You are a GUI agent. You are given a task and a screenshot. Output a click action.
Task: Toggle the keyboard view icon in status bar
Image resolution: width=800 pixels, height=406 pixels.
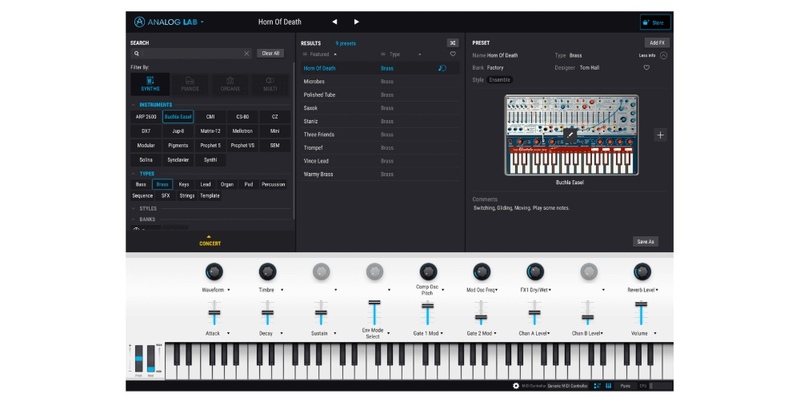pyautogui.click(x=608, y=386)
